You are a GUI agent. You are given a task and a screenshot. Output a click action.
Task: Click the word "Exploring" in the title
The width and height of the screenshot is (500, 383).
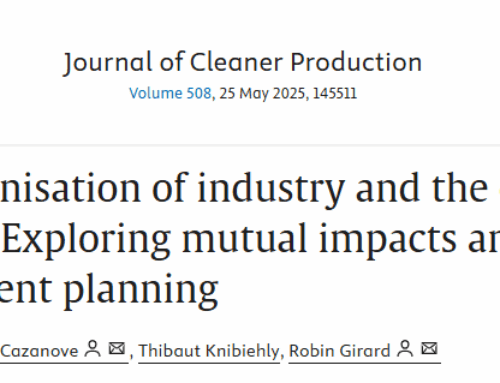tap(86, 240)
